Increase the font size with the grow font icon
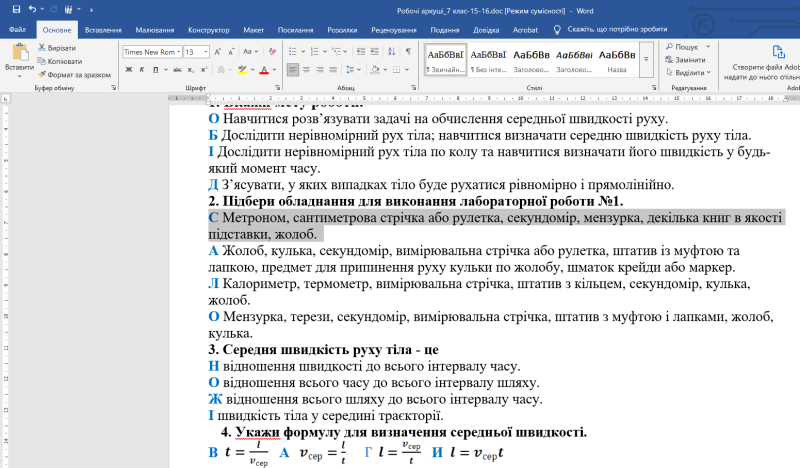Viewport: 800px width, 468px height. point(217,52)
